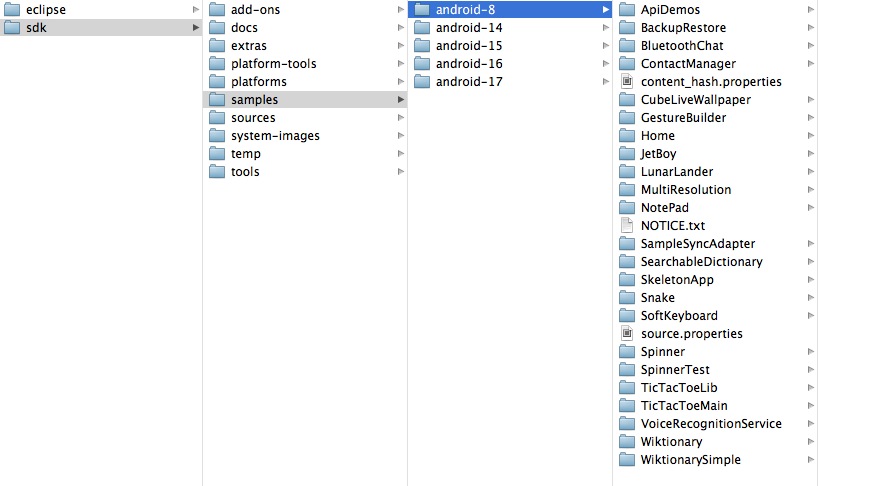This screenshot has height=486, width=882.
Task: Click the platforms folder icon
Action: point(217,82)
